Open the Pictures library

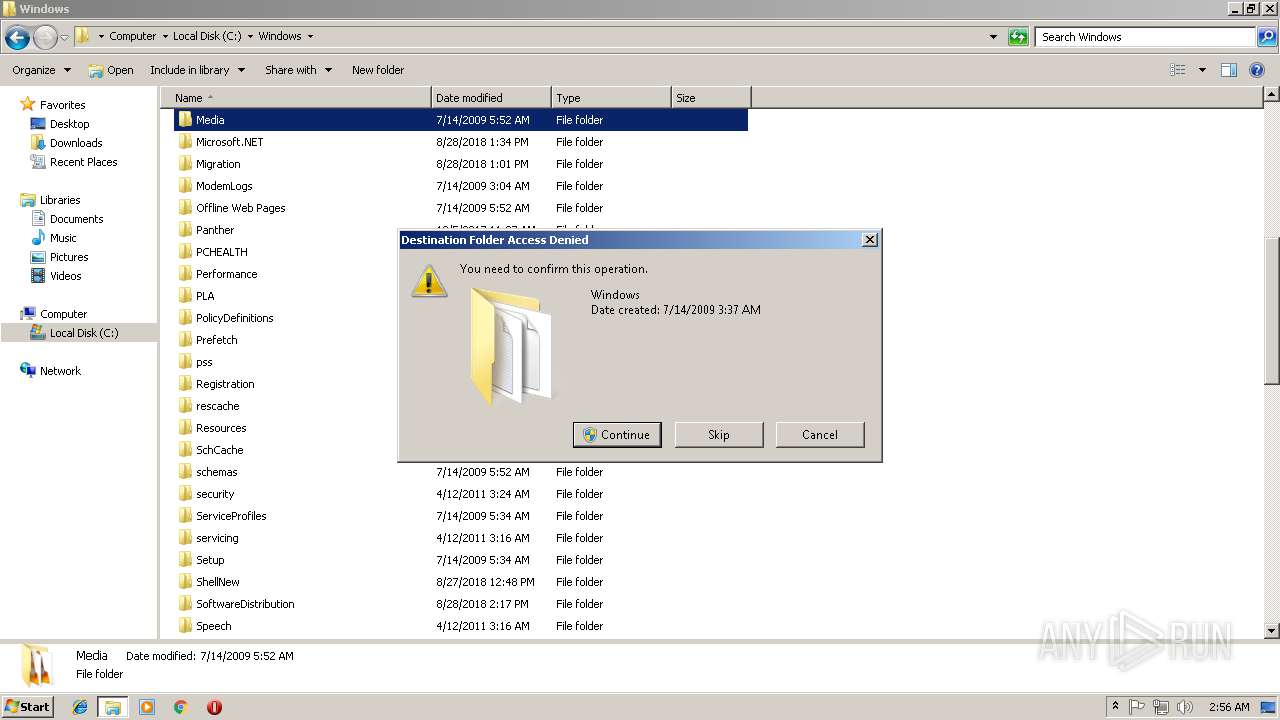pyautogui.click(x=69, y=257)
